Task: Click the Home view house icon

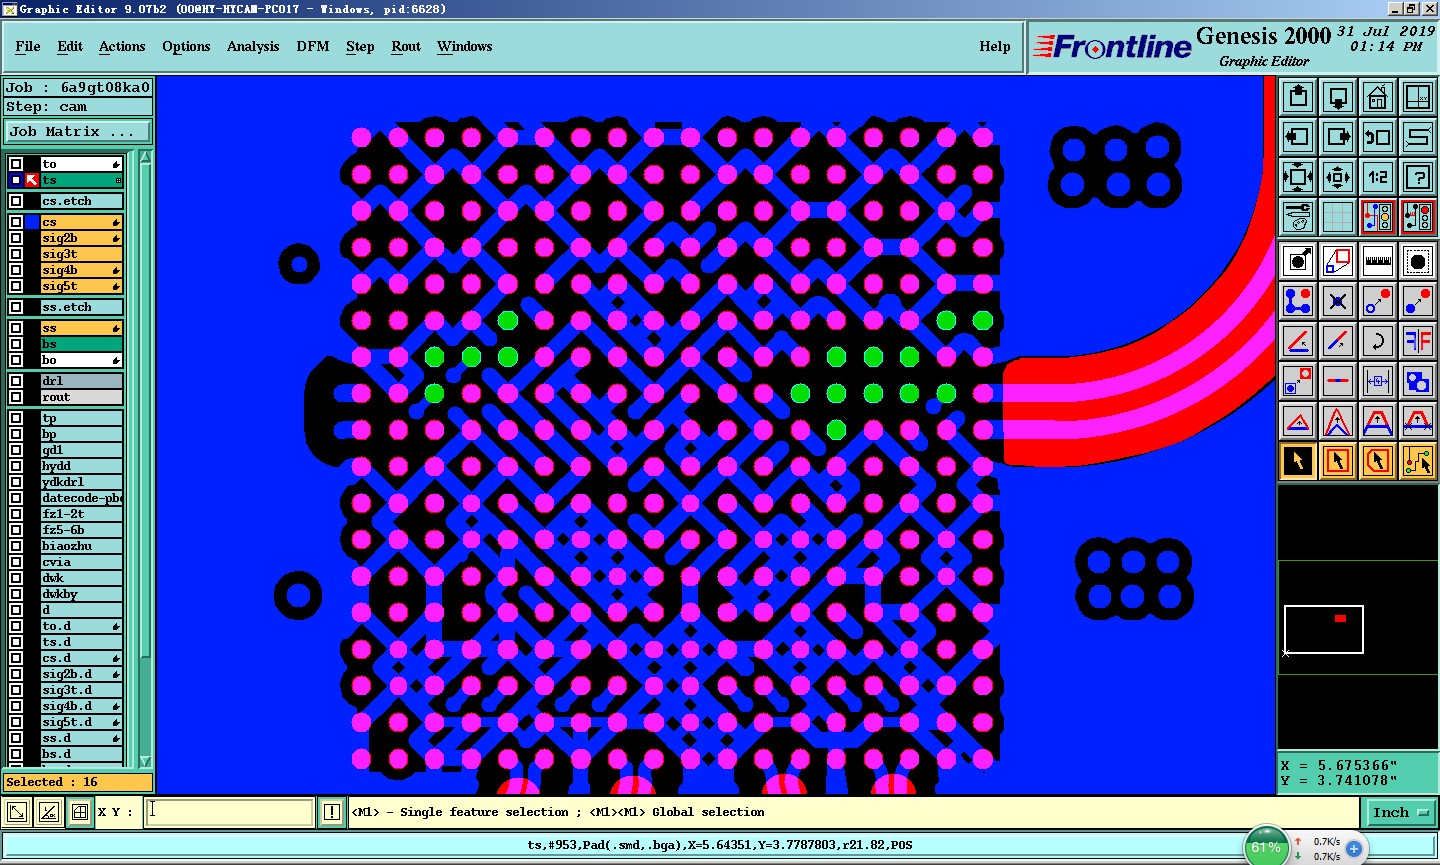Action: click(x=1378, y=97)
